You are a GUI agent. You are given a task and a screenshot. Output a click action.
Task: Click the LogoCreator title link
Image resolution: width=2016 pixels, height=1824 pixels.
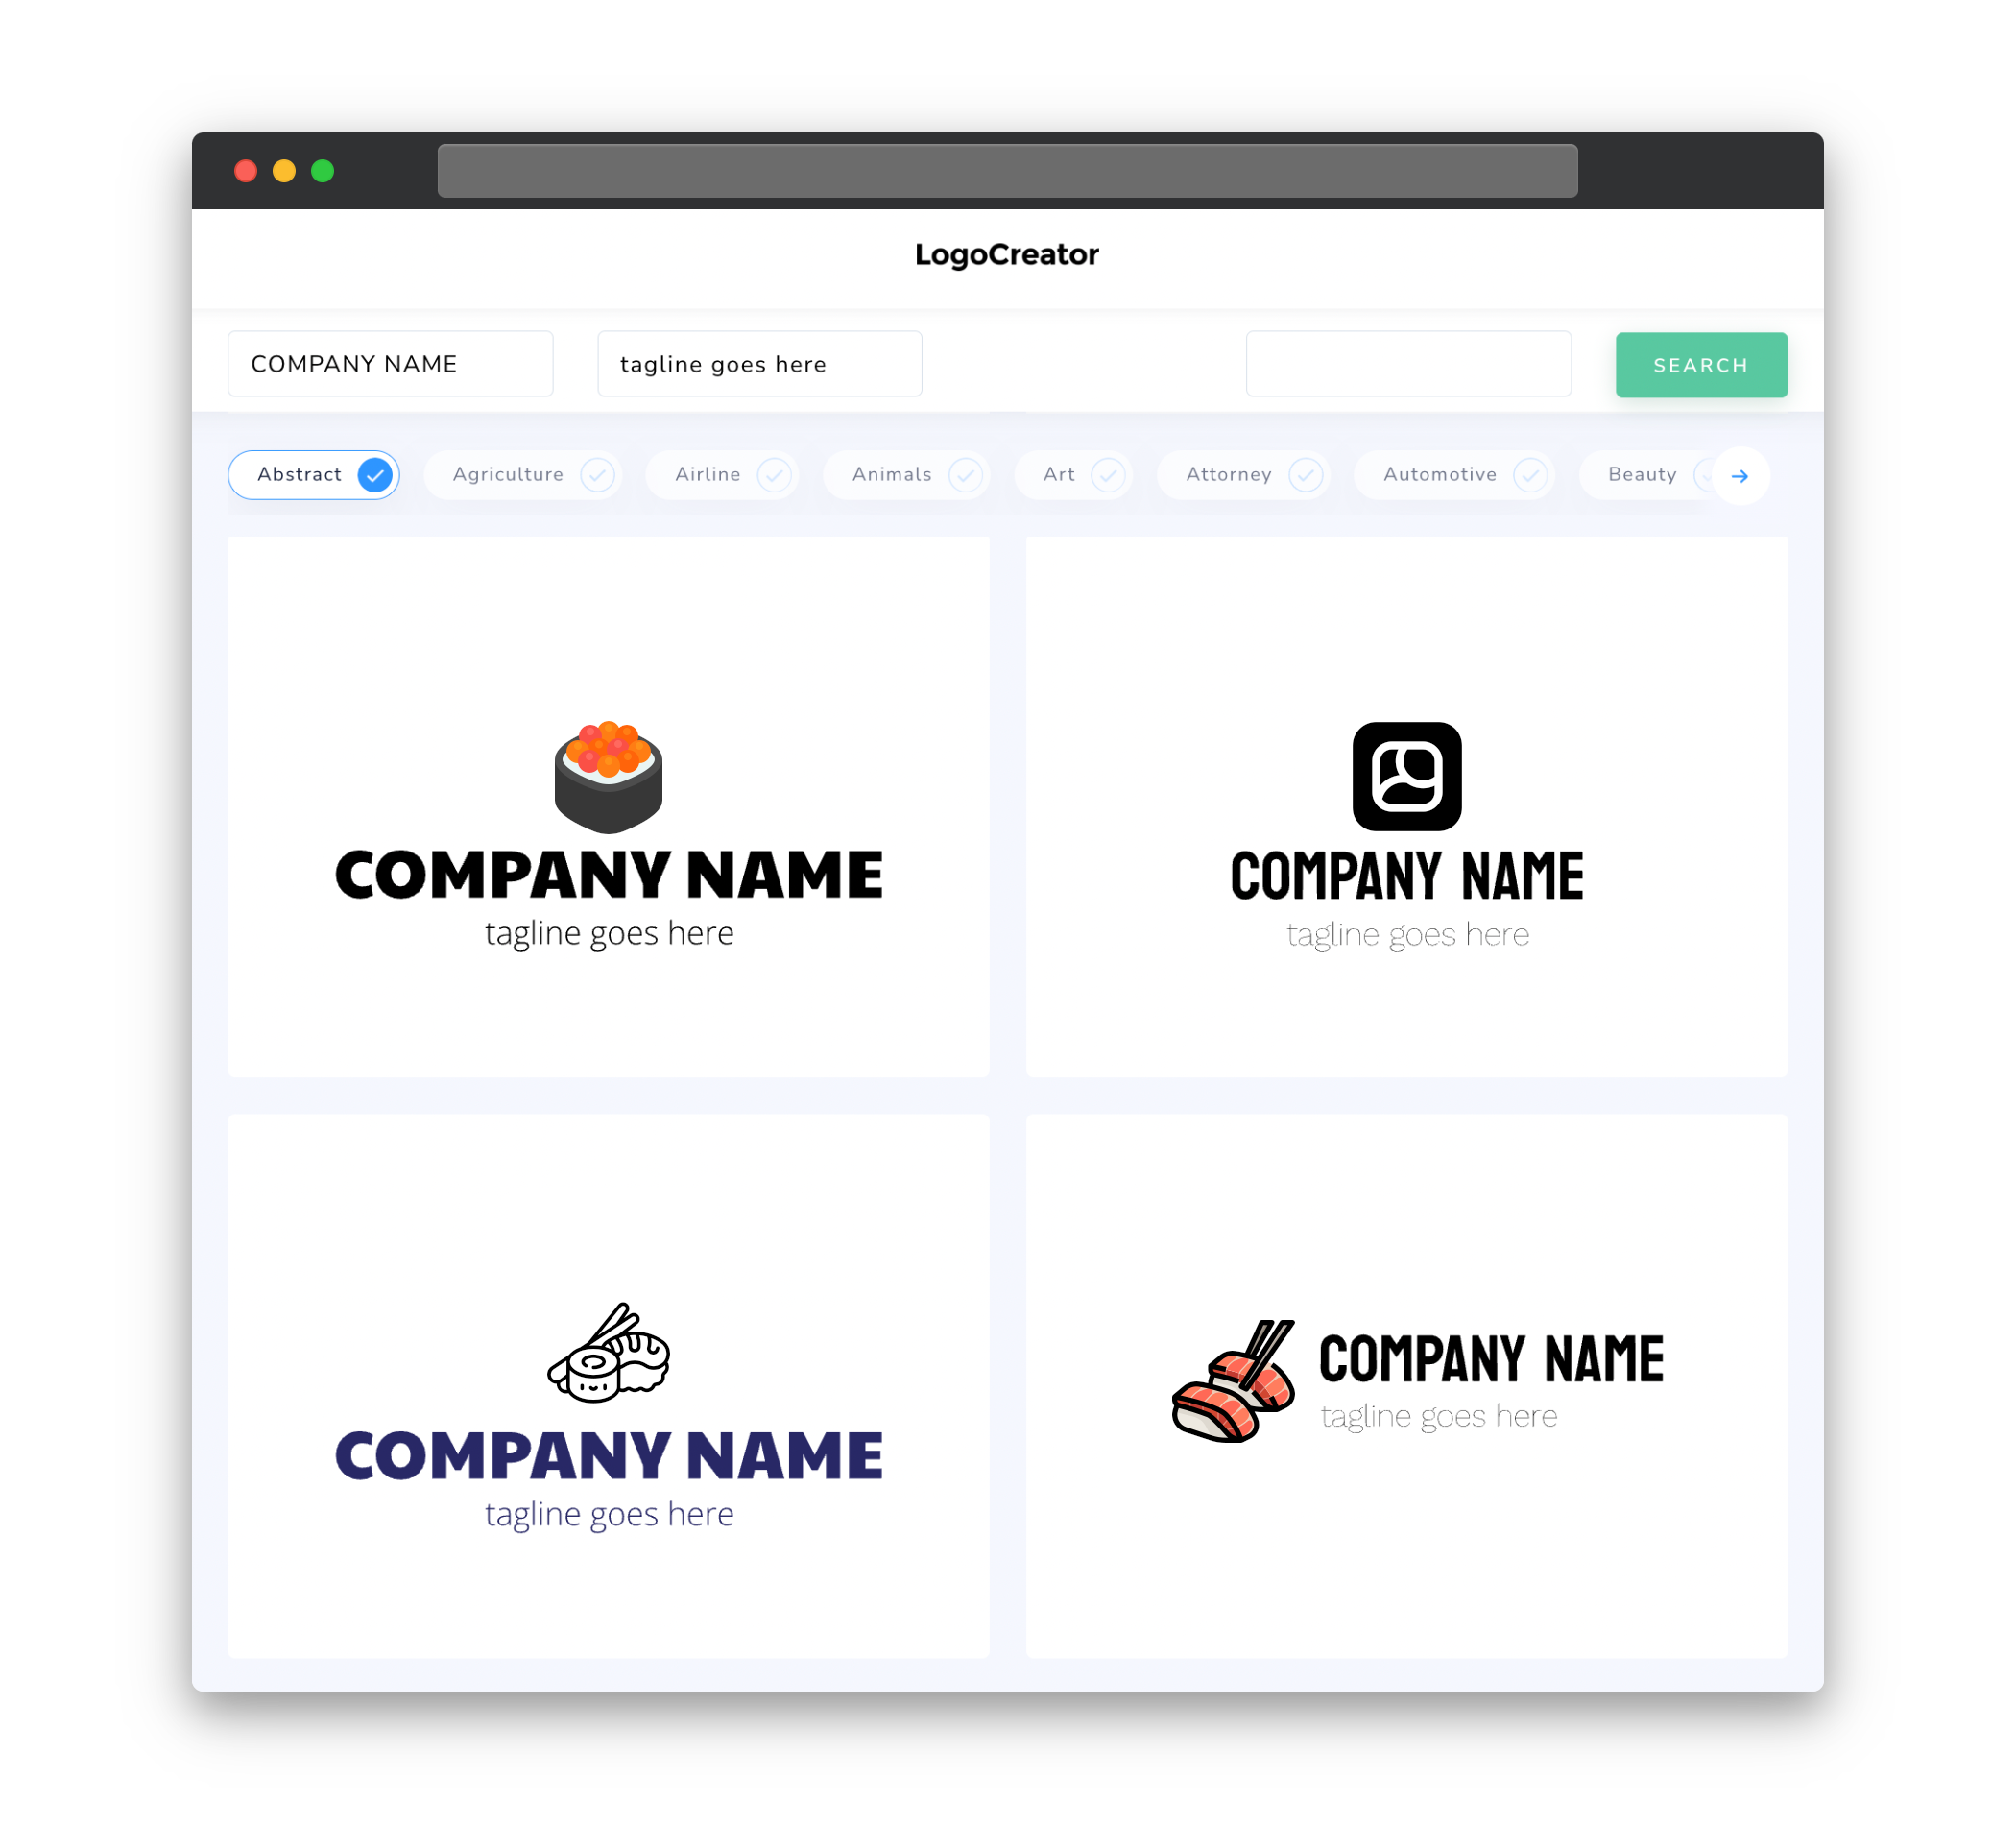click(x=1008, y=254)
